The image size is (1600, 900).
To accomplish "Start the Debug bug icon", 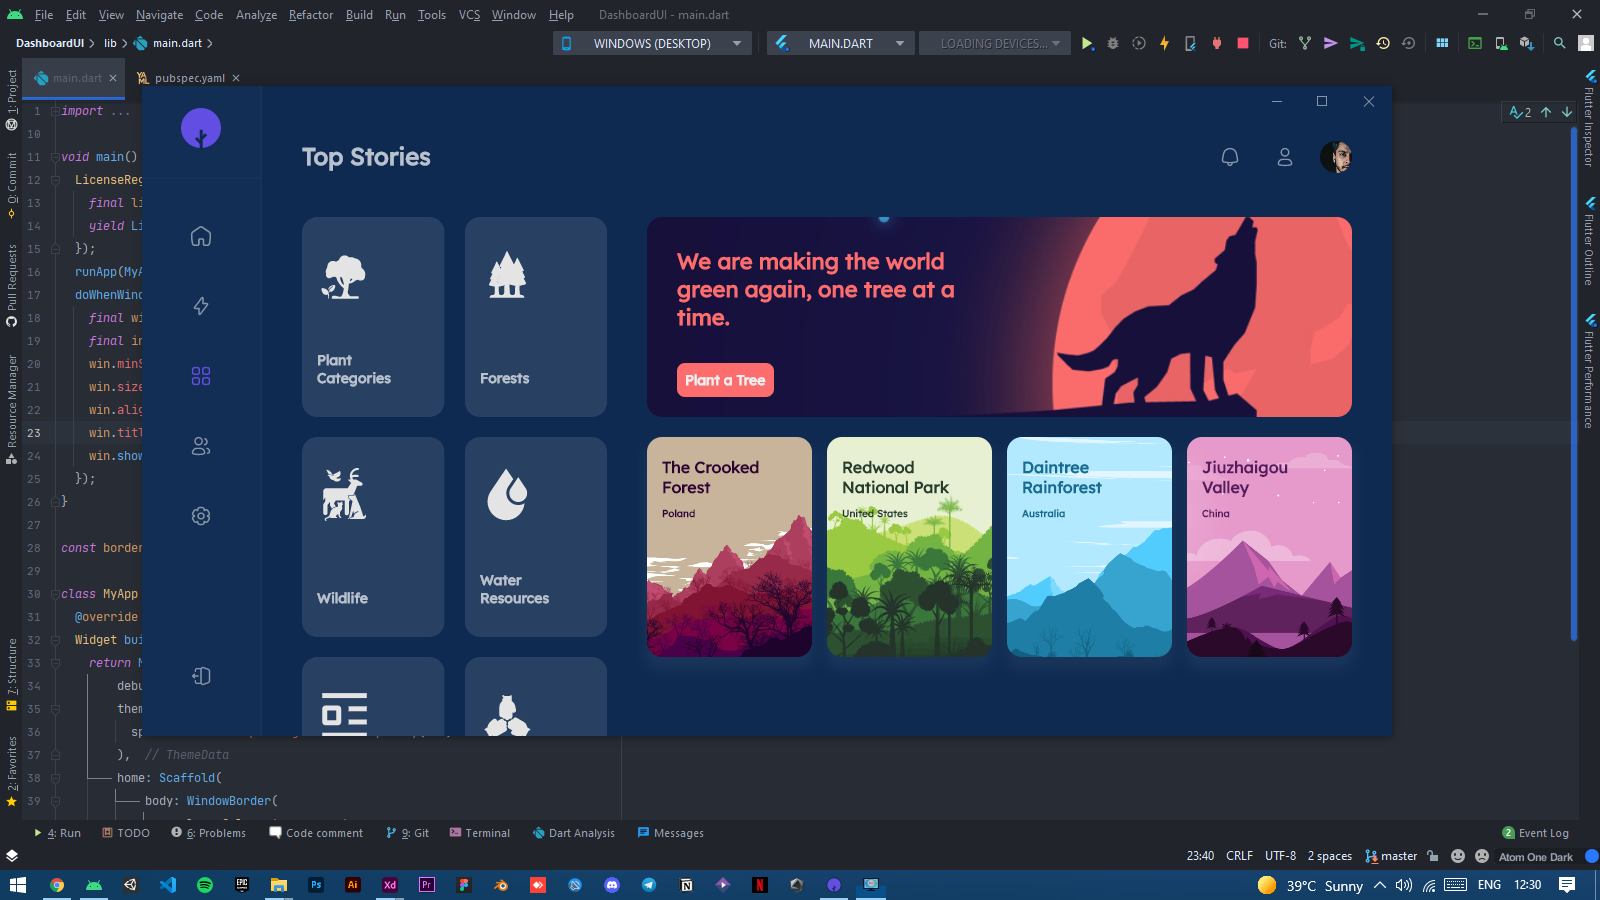I will coord(1113,43).
